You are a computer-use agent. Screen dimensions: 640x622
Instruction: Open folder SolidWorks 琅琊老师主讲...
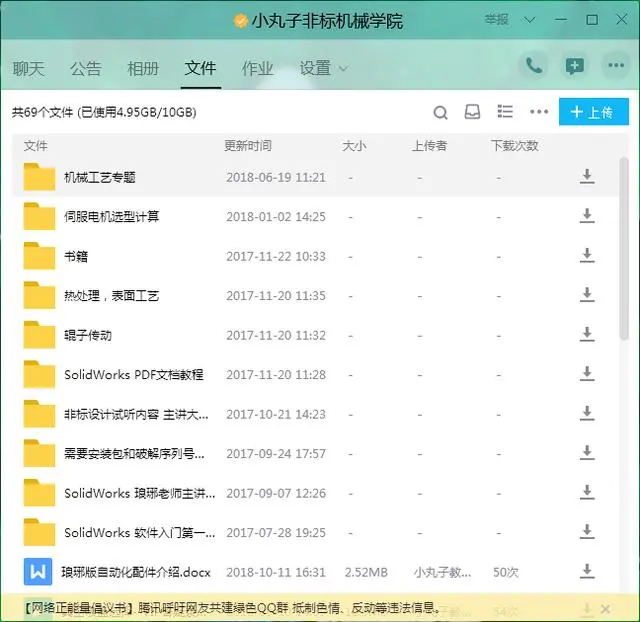pyautogui.click(x=140, y=493)
